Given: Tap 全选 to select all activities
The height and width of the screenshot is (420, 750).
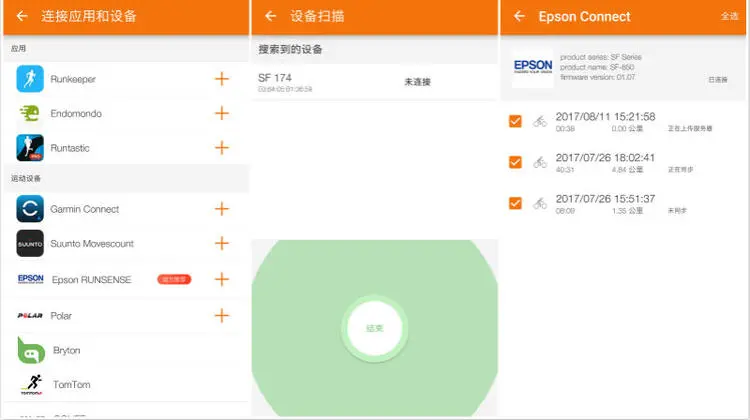Looking at the screenshot, I should 729,16.
